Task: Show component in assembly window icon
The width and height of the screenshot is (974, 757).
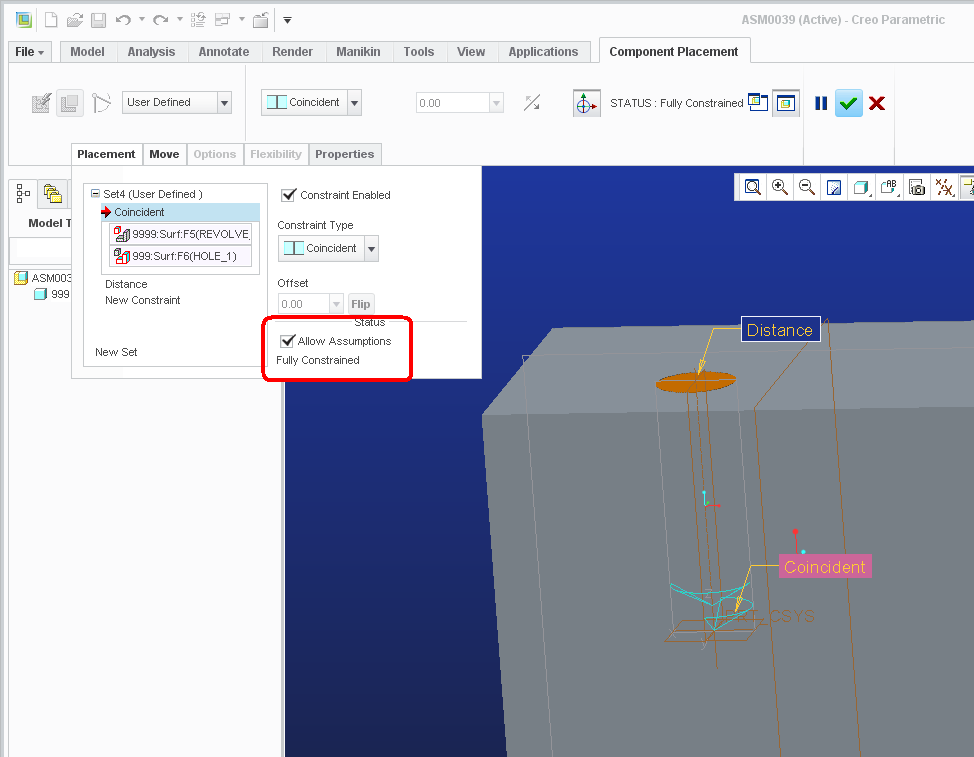Action: [786, 103]
